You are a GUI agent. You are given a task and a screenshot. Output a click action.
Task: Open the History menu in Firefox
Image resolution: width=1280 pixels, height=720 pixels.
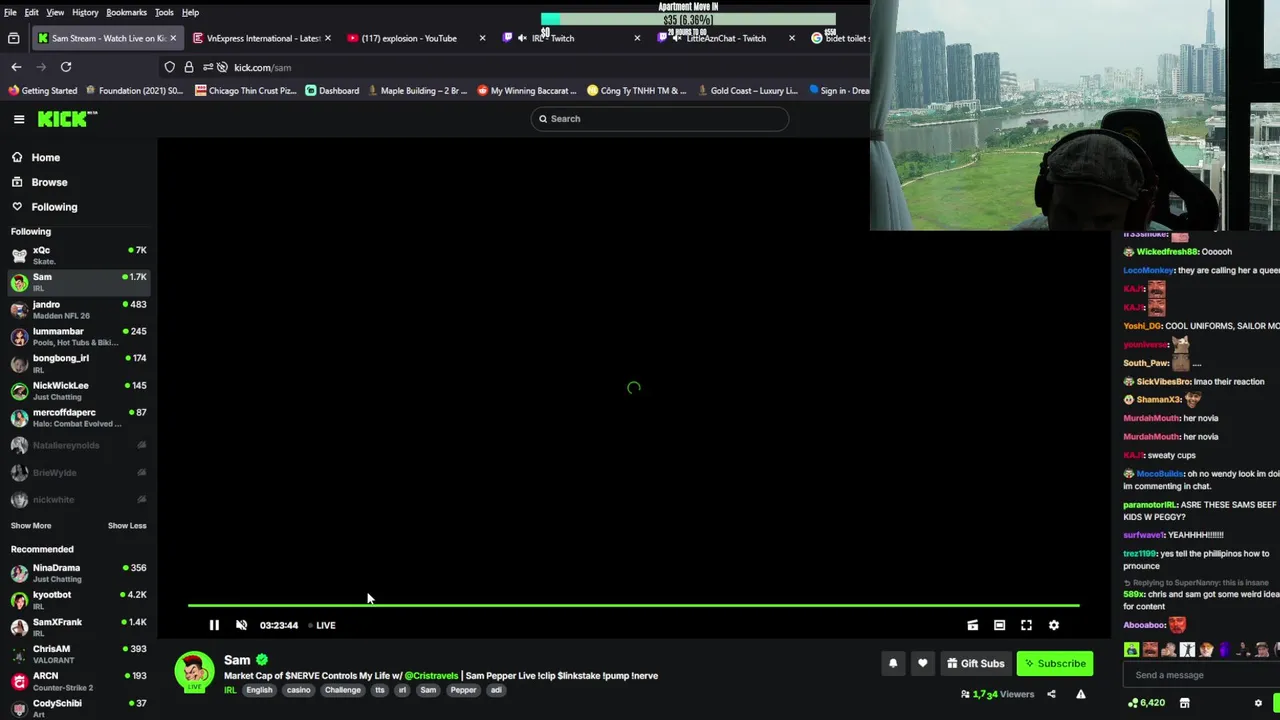coord(85,12)
